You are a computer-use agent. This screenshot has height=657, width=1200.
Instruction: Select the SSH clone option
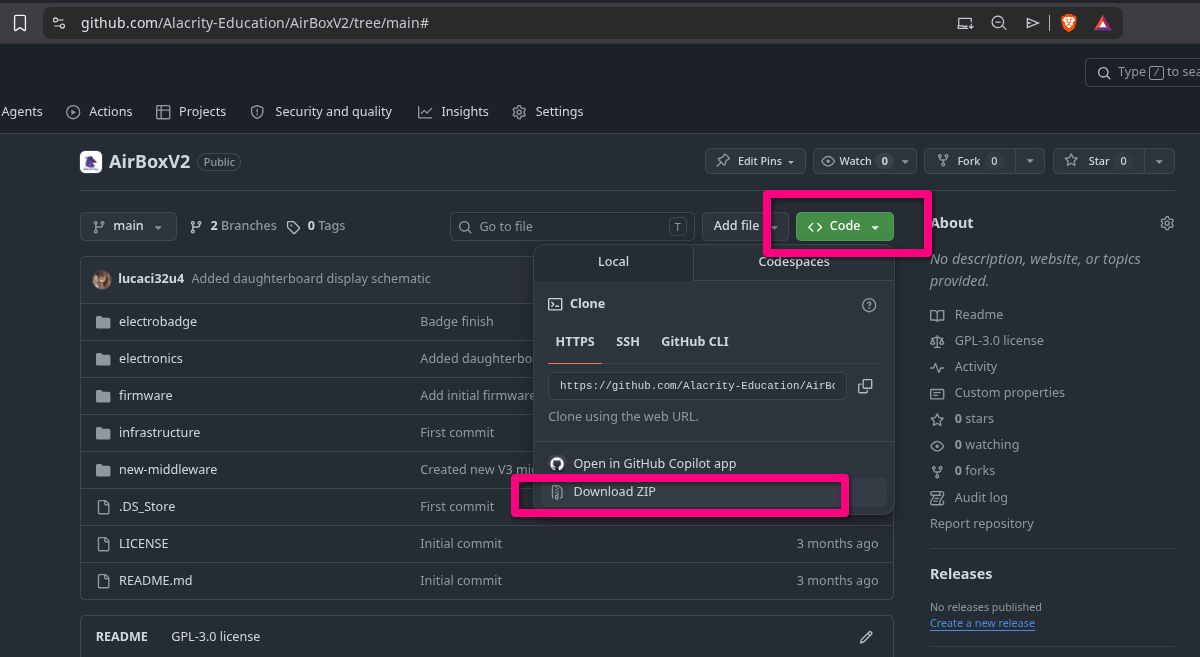[x=628, y=342]
